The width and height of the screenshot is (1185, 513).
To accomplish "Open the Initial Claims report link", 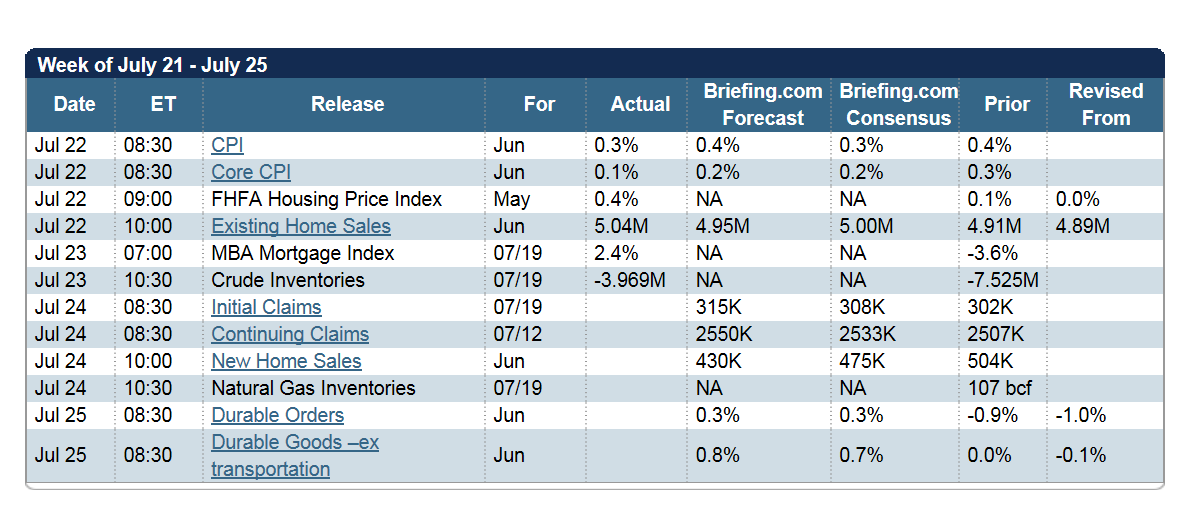I will click(266, 307).
